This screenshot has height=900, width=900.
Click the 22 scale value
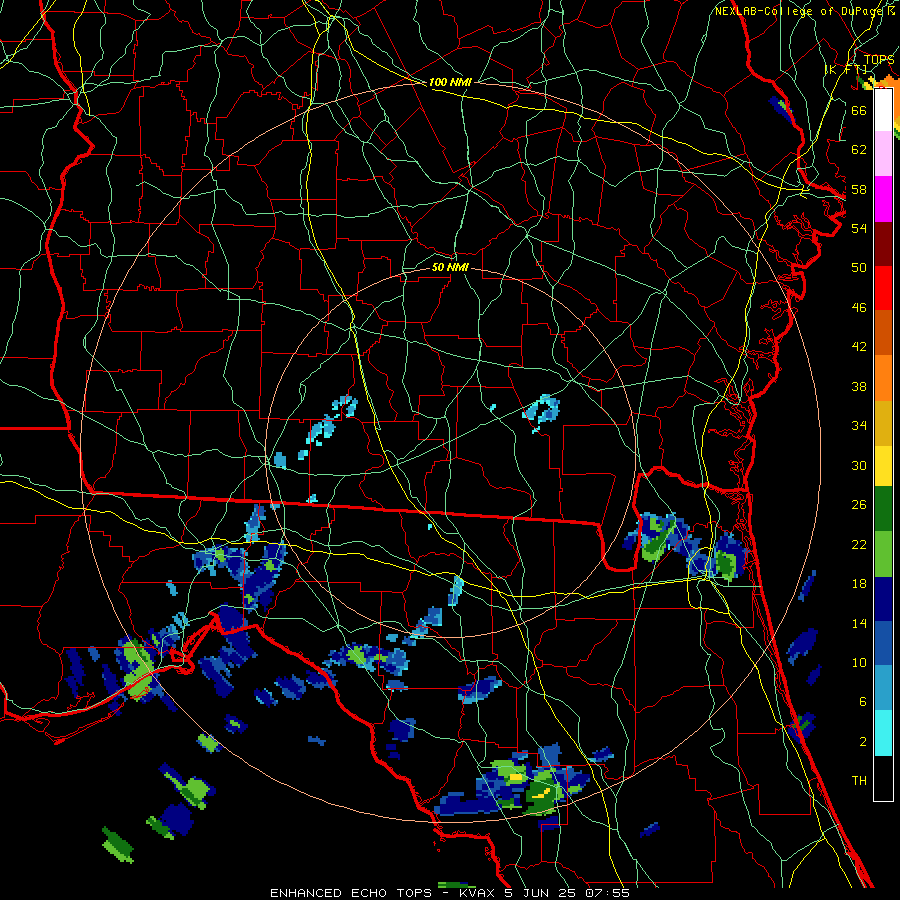click(x=859, y=544)
